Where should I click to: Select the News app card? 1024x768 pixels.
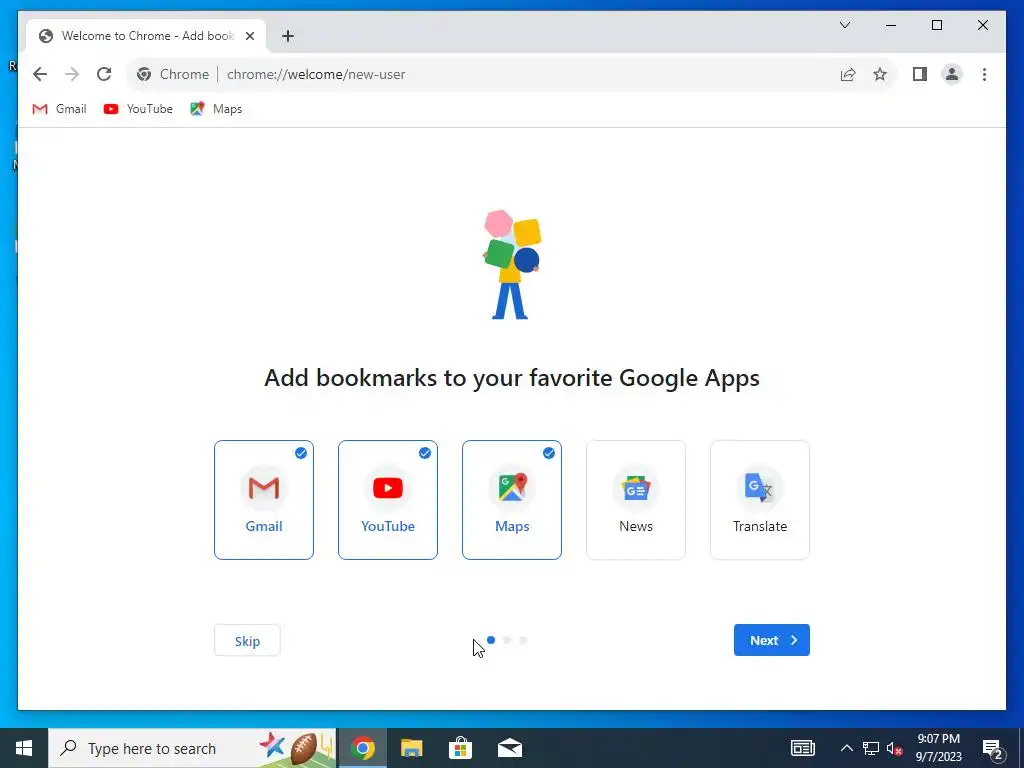[x=636, y=500]
